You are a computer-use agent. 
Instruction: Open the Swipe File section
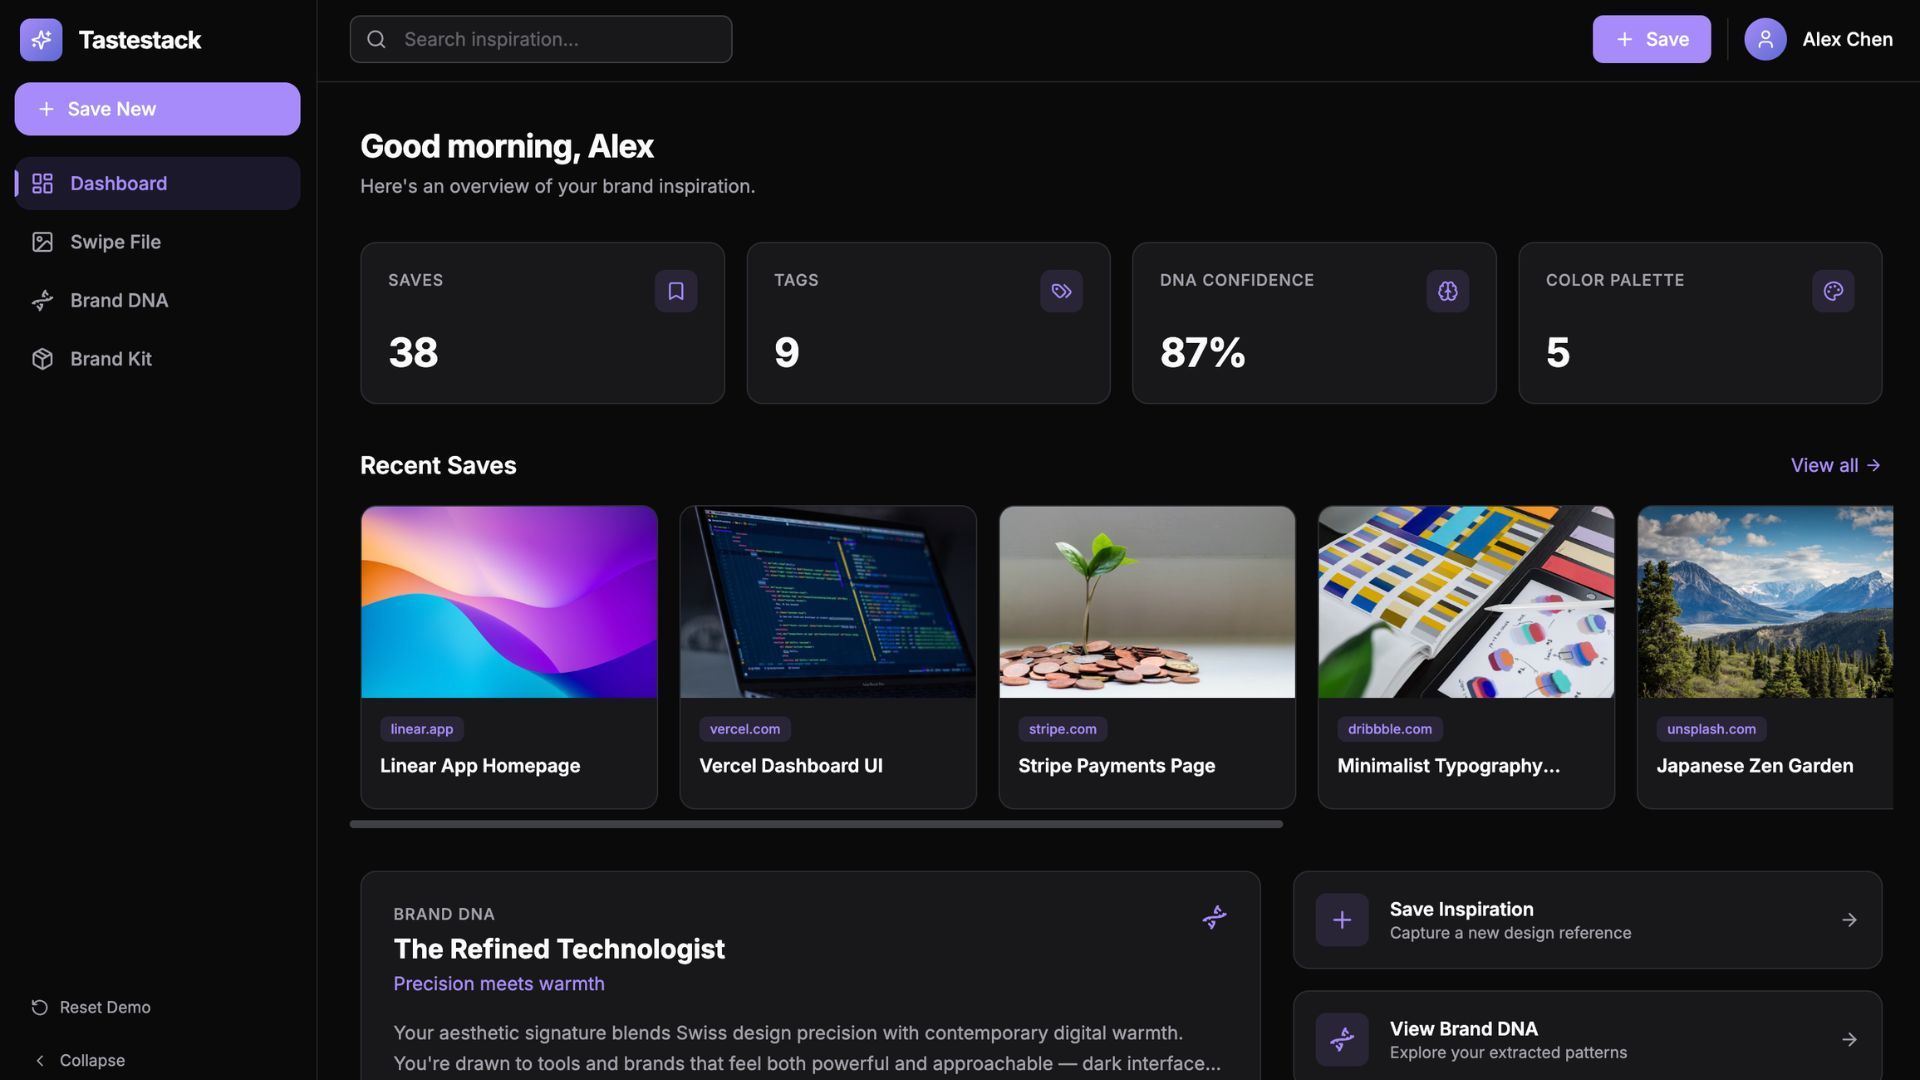(115, 242)
